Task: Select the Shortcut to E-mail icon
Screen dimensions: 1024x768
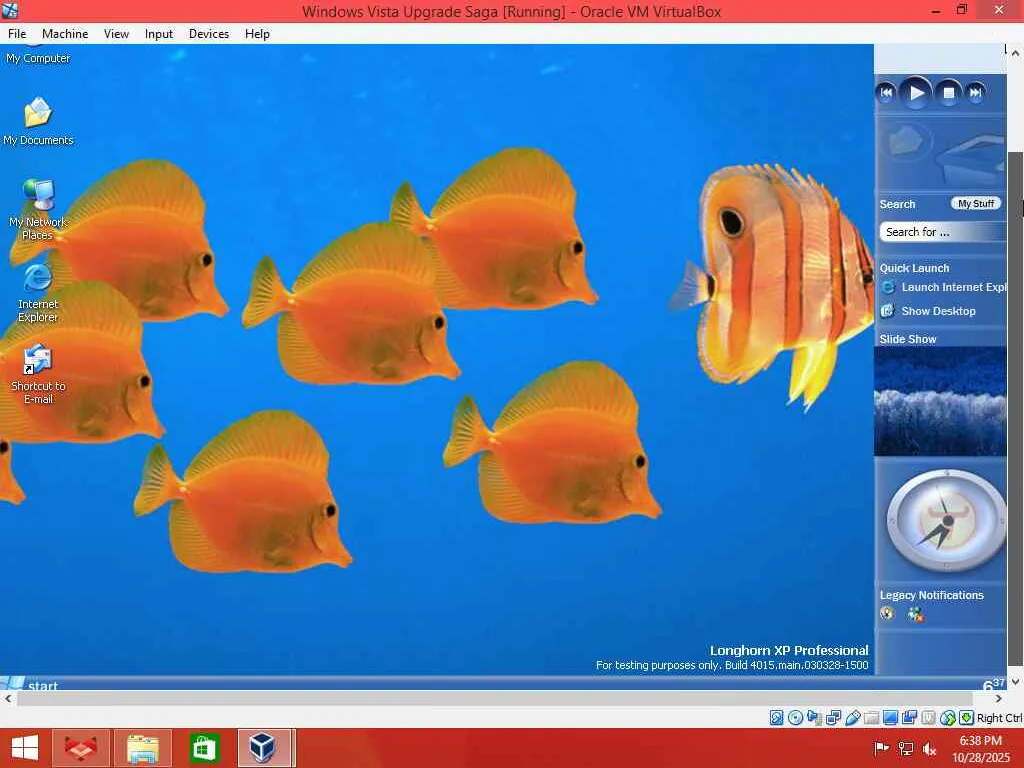Action: 38,375
